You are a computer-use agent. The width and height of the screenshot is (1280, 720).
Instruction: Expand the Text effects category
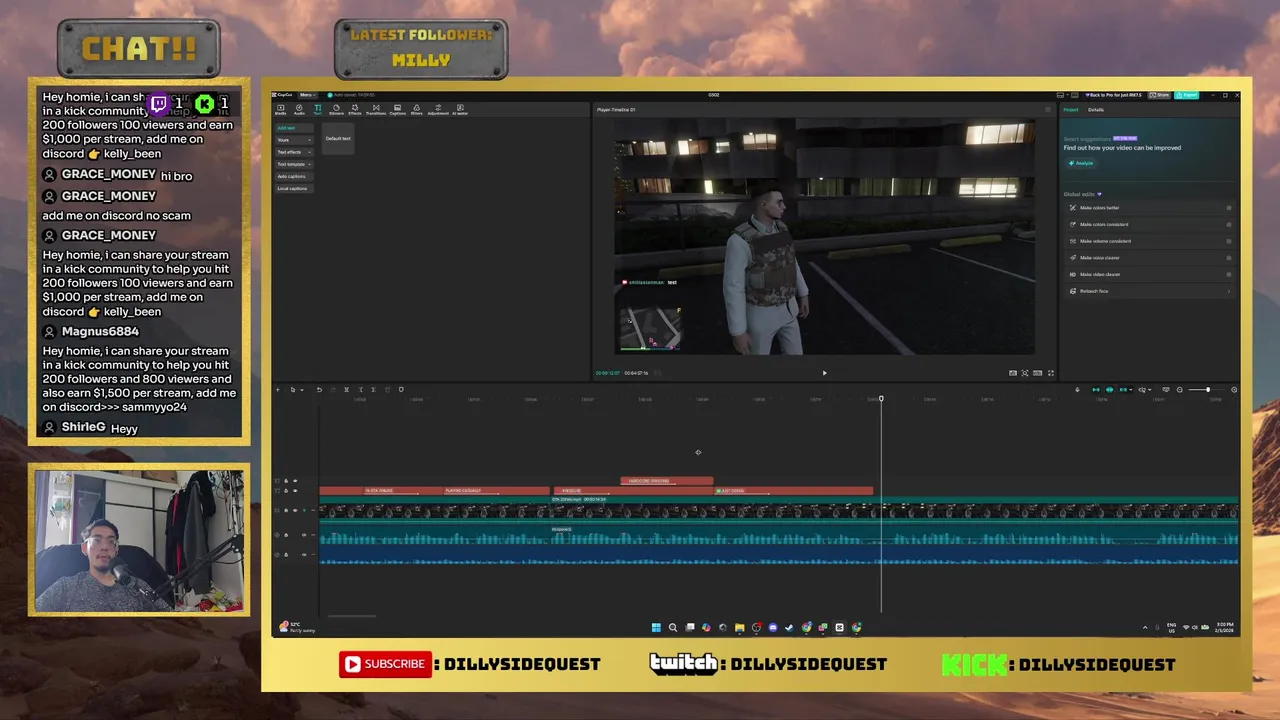[293, 152]
